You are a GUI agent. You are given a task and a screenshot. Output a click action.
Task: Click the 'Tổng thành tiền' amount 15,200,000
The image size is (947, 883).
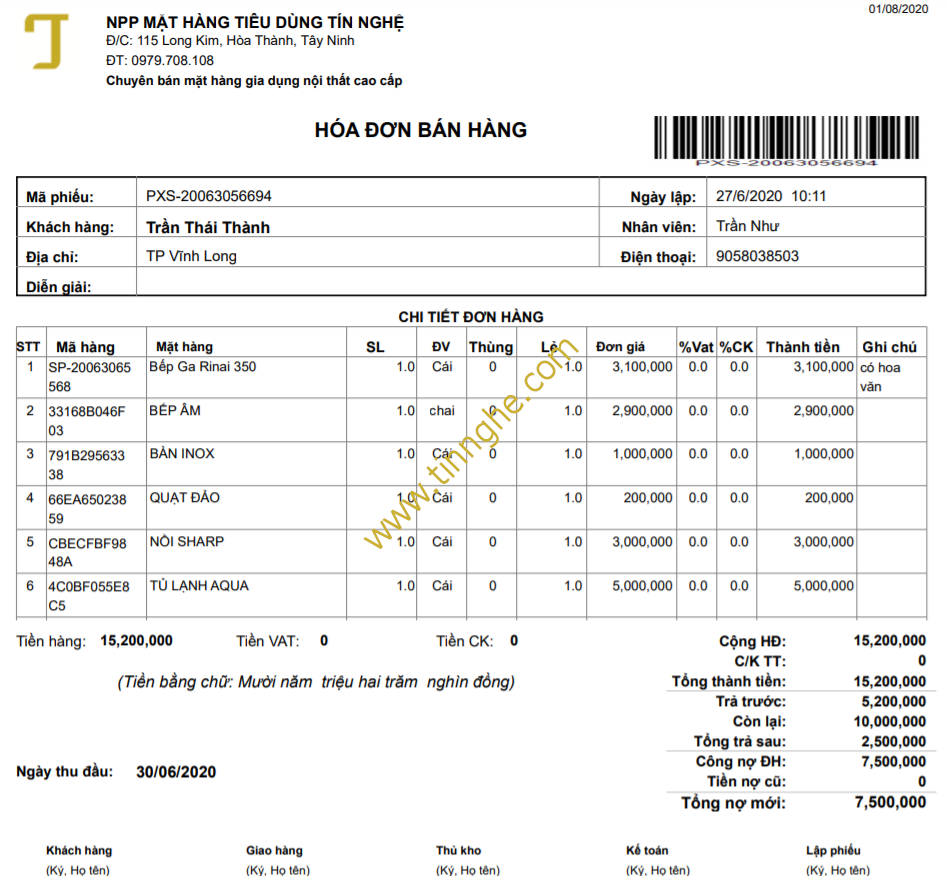(890, 681)
